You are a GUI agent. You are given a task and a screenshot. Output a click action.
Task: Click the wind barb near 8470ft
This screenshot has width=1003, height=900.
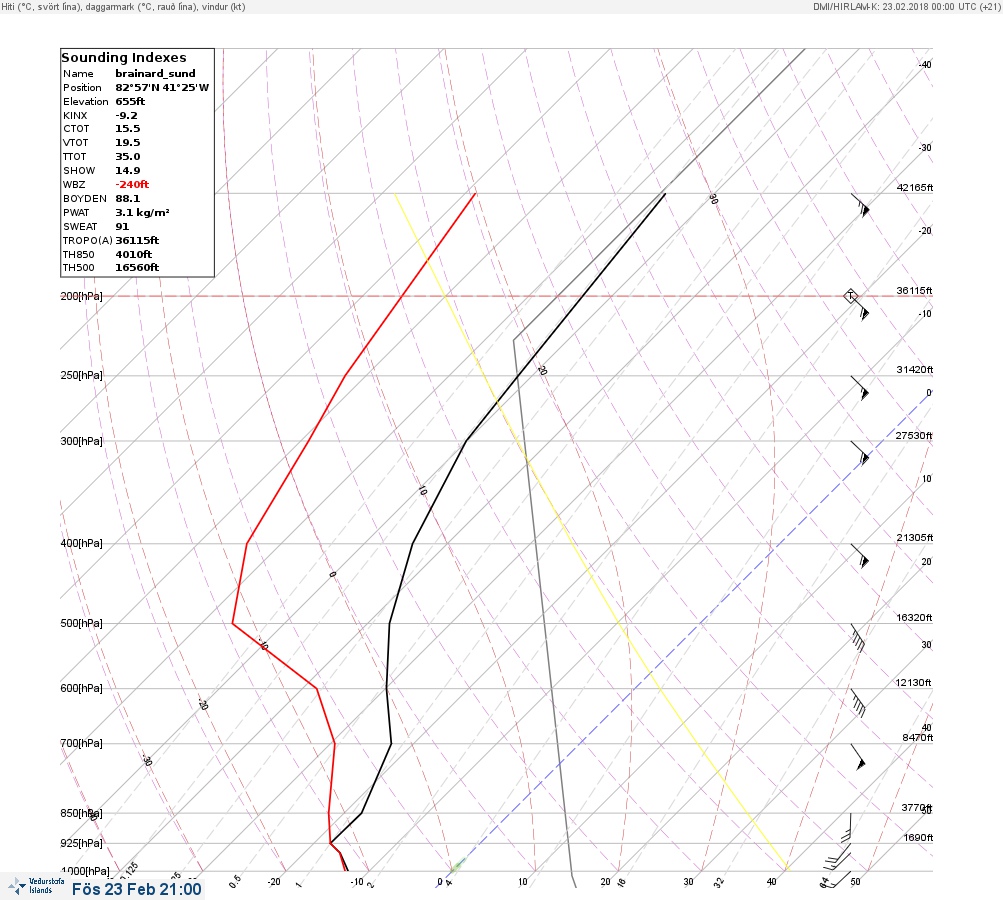858,757
